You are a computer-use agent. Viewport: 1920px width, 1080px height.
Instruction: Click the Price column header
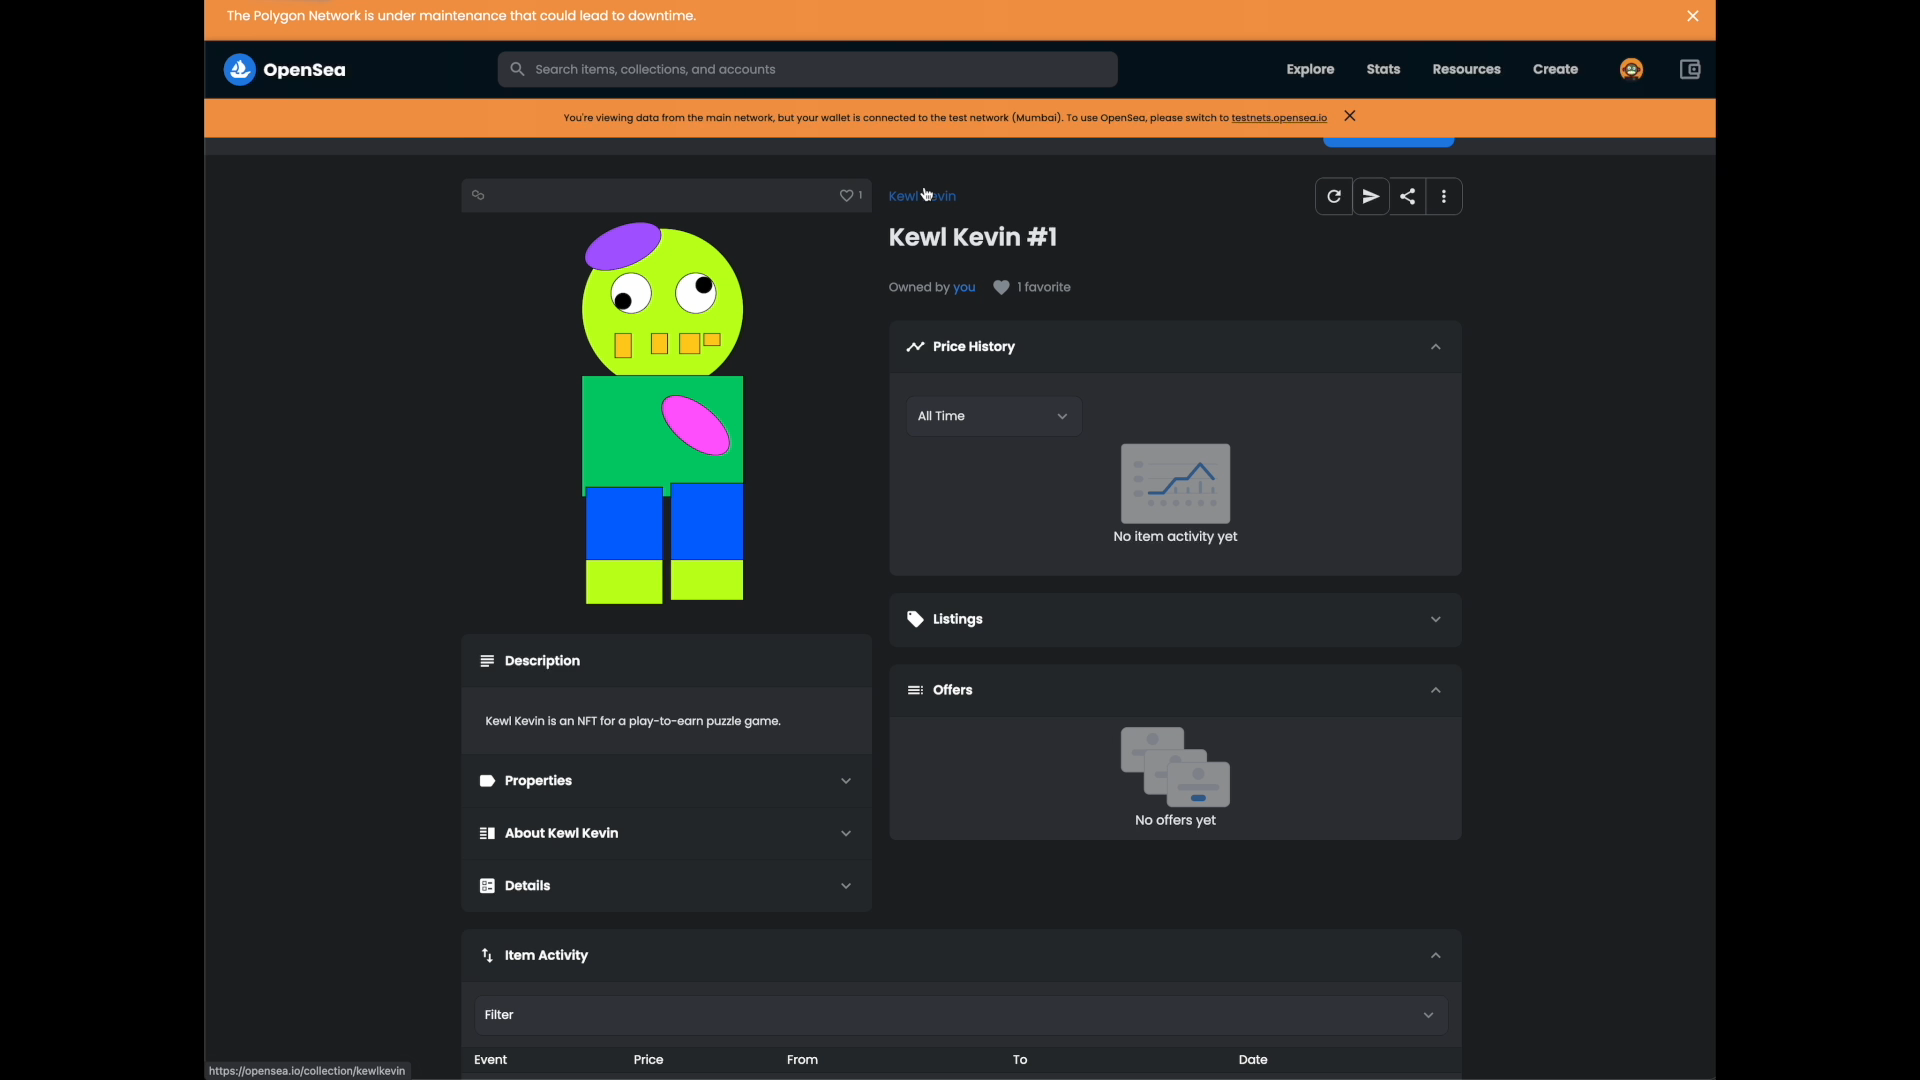click(x=649, y=1060)
